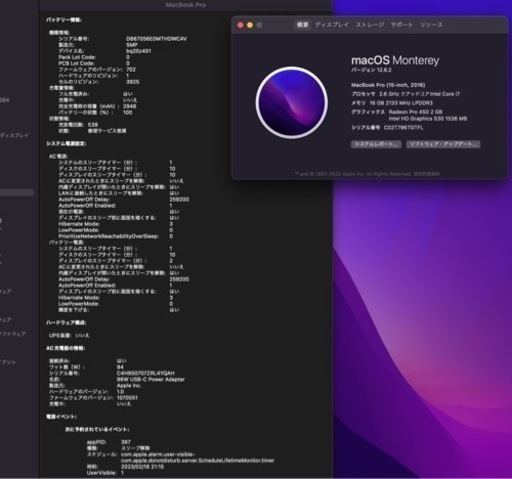Select charger serial C4H950707ZRL4YQAH

(146, 373)
